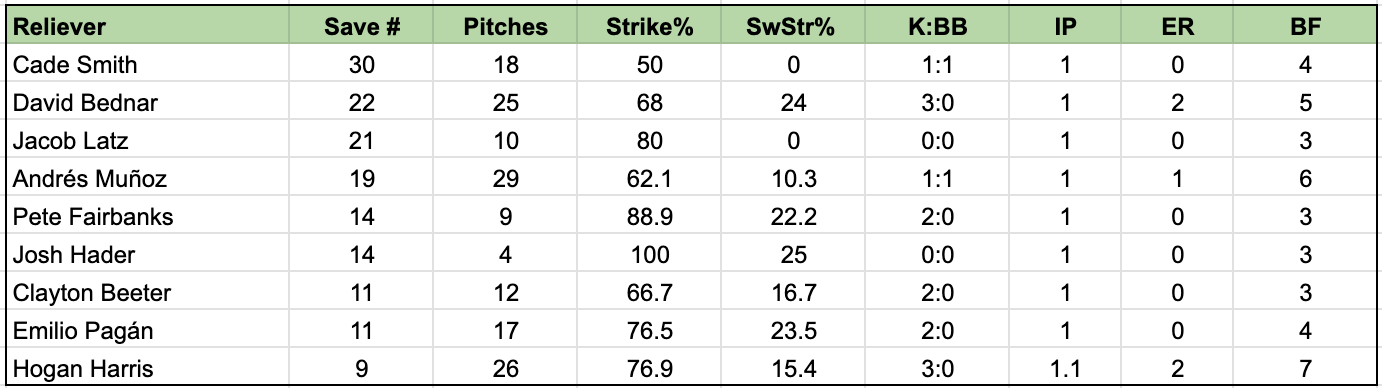The image size is (1382, 388).
Task: Click the ER header cell
Action: pyautogui.click(x=1178, y=27)
